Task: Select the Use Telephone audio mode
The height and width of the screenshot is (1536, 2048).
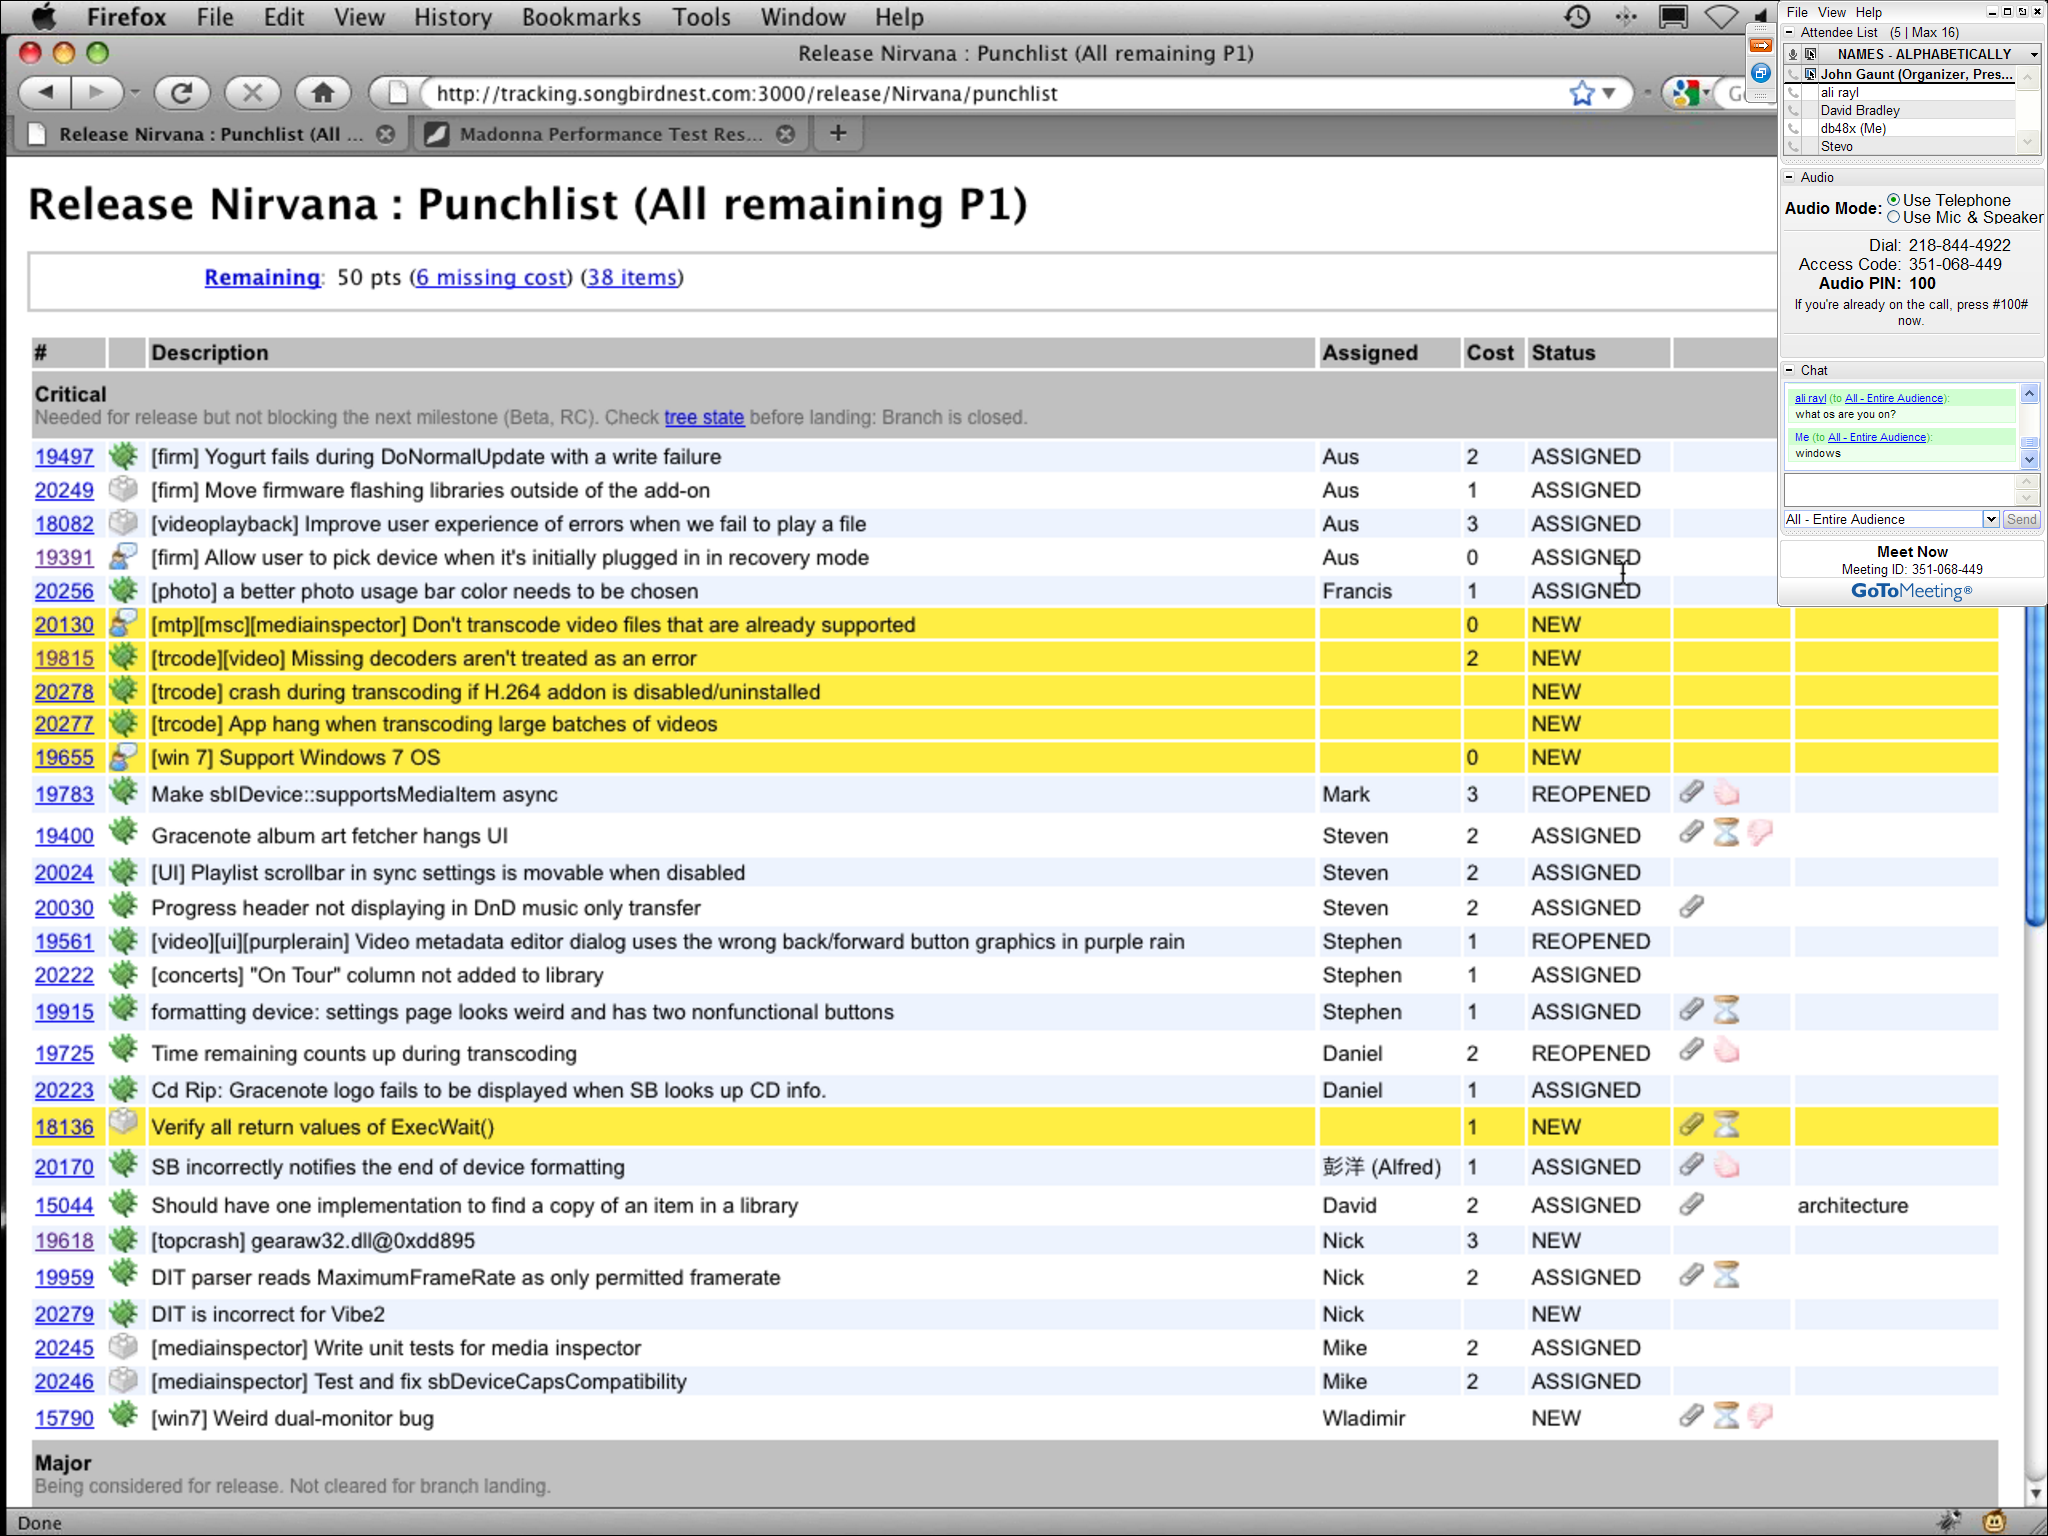Action: tap(1893, 200)
